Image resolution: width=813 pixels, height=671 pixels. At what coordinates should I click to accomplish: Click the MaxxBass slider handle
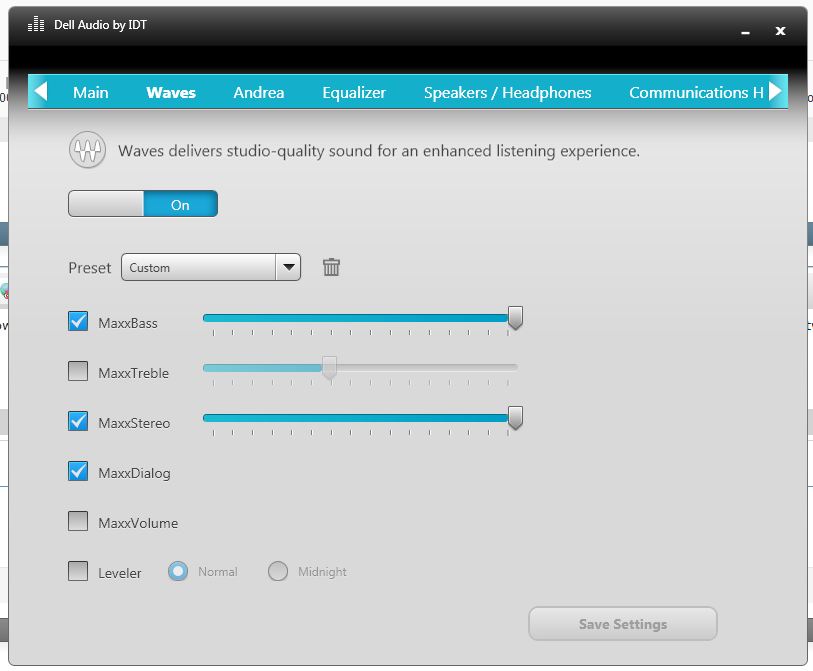tap(515, 317)
